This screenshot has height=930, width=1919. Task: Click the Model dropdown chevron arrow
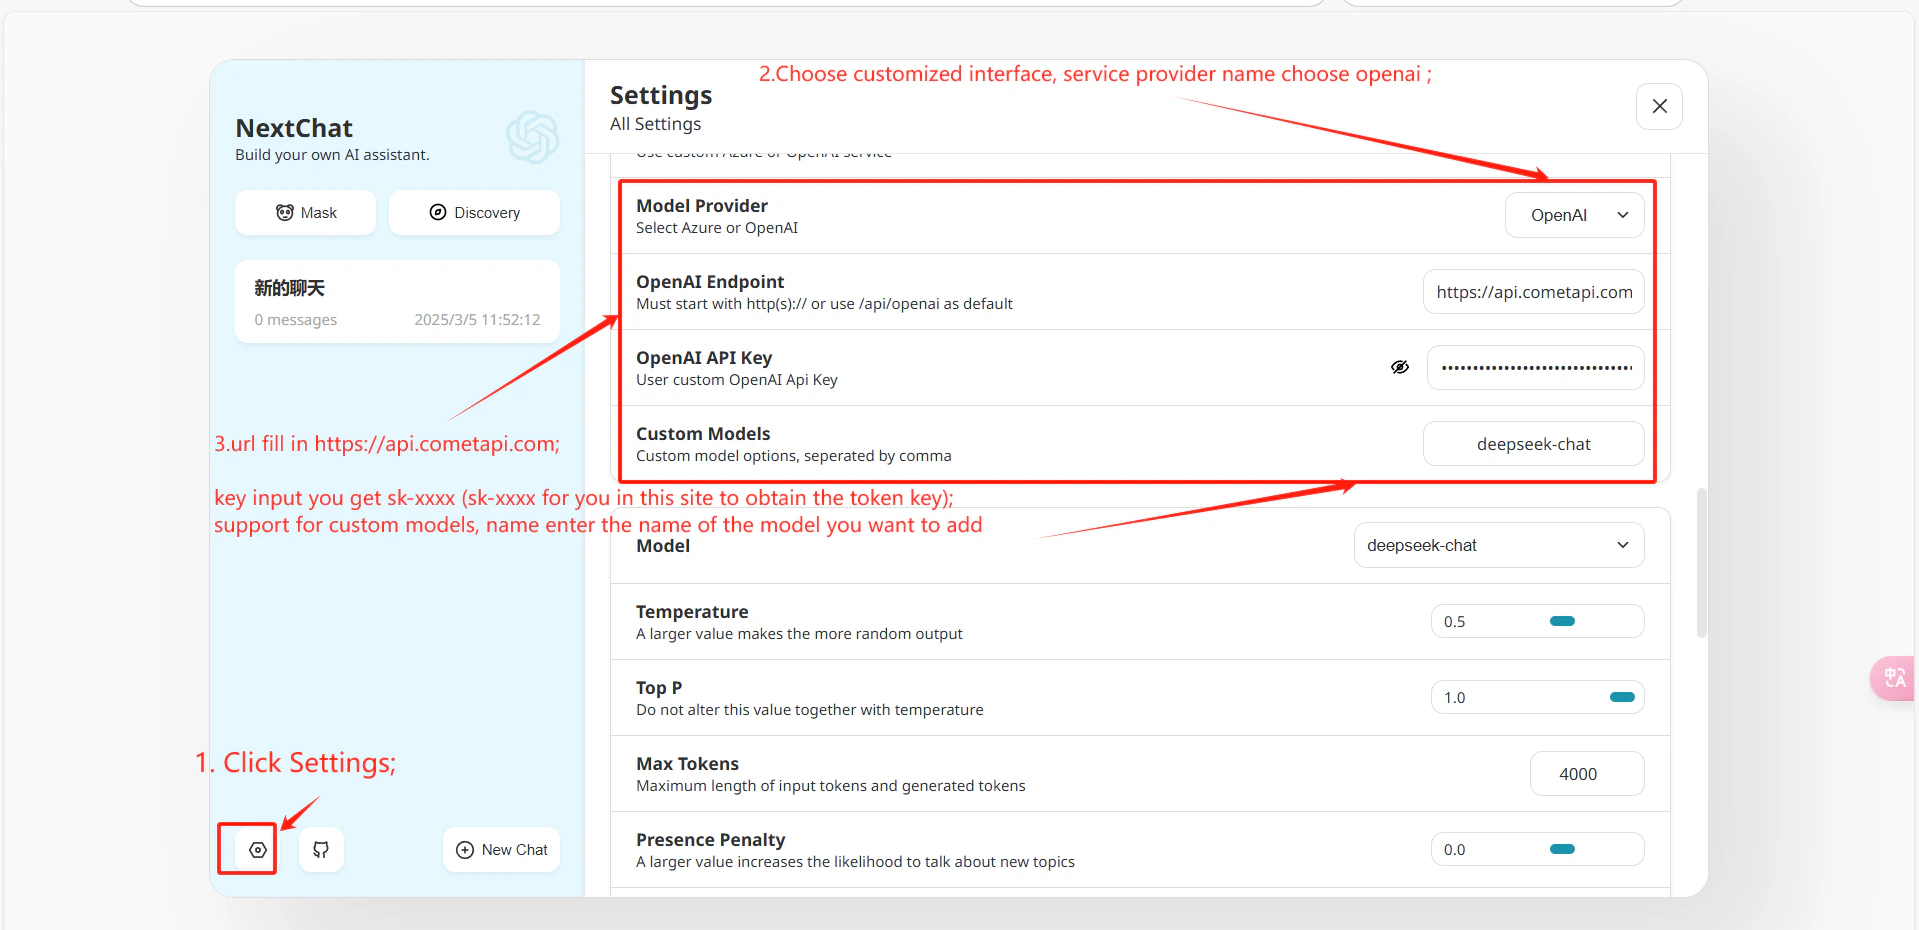[1623, 545]
